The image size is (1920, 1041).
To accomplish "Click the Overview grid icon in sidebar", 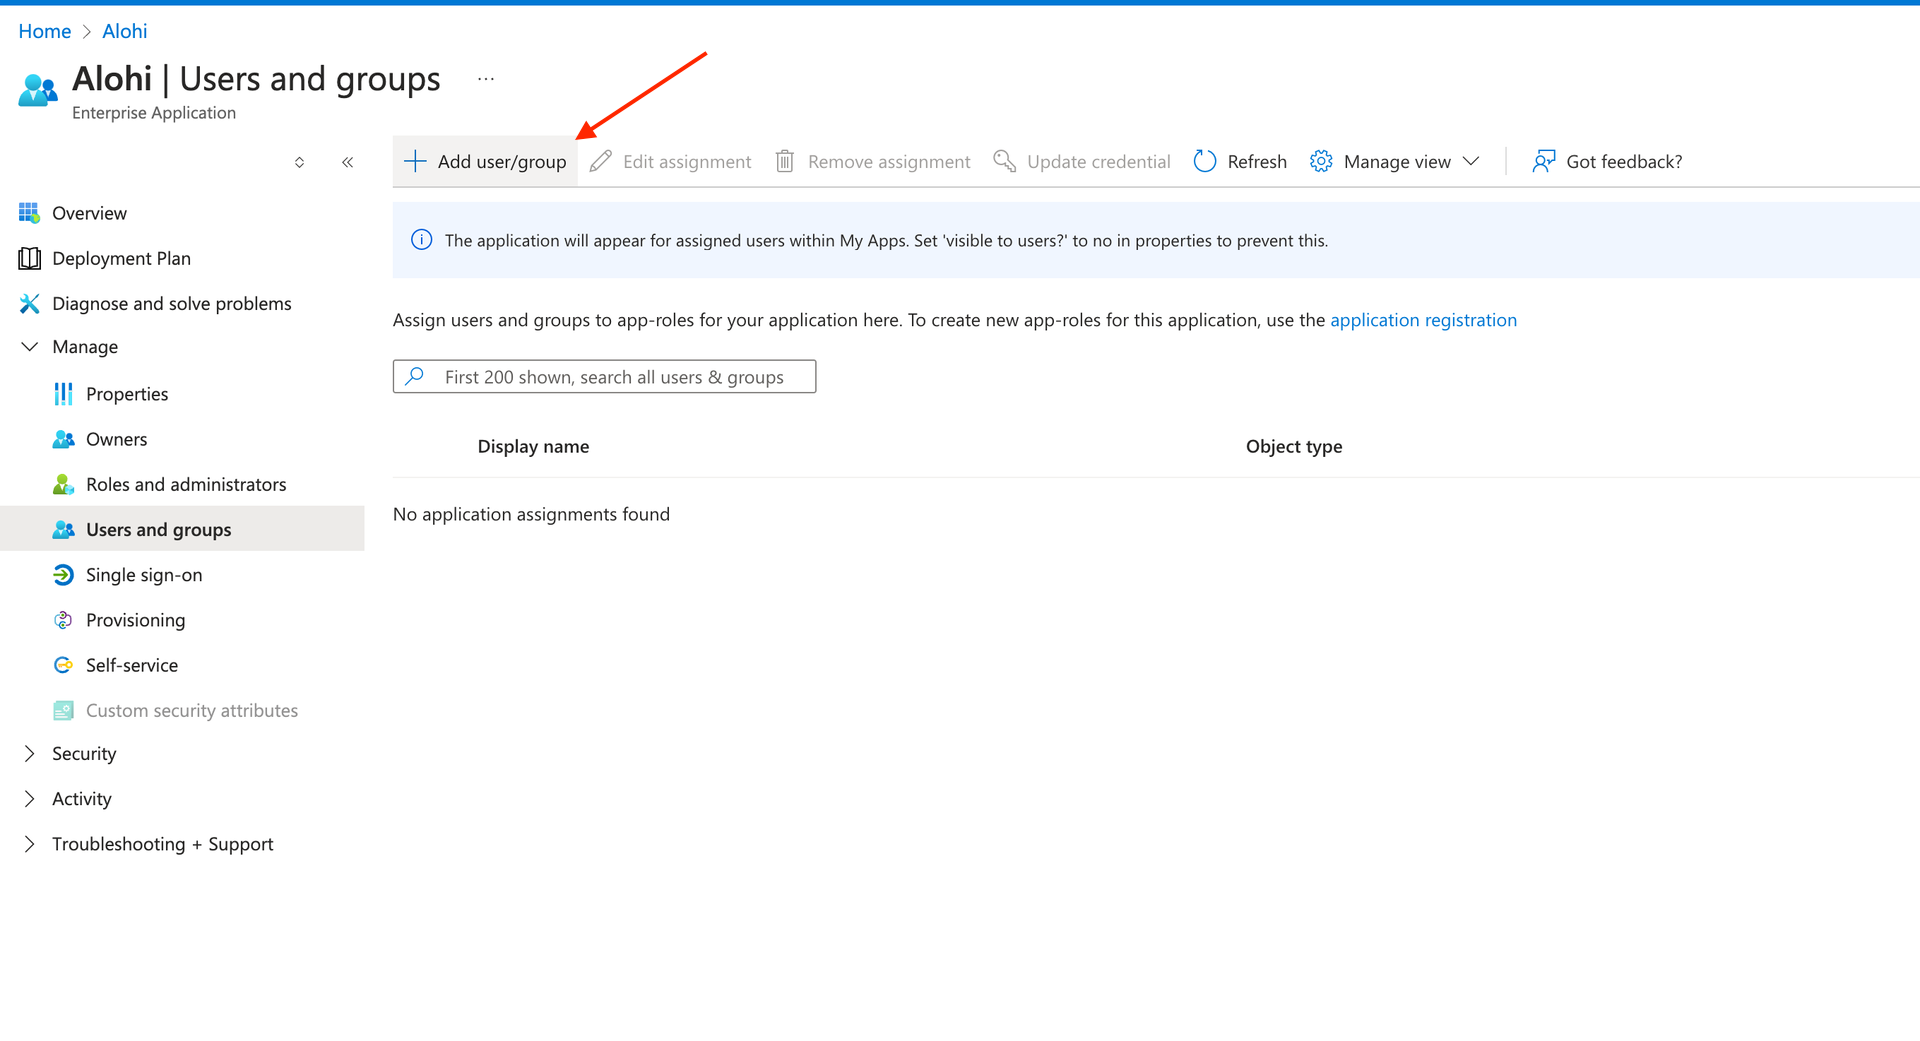I will (x=29, y=213).
